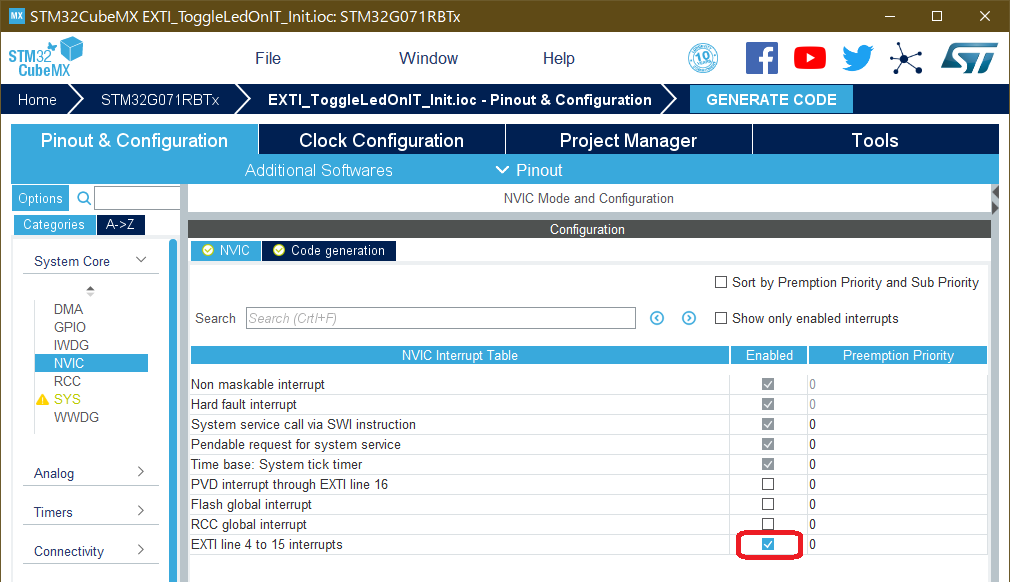Switch to Project Manager tab
1010x582 pixels.
coord(629,140)
